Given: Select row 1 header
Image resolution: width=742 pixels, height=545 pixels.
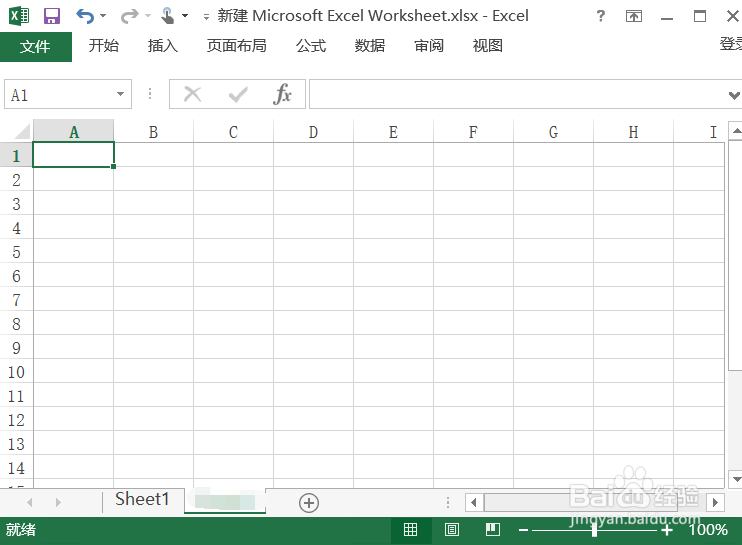Looking at the screenshot, I should coord(16,155).
